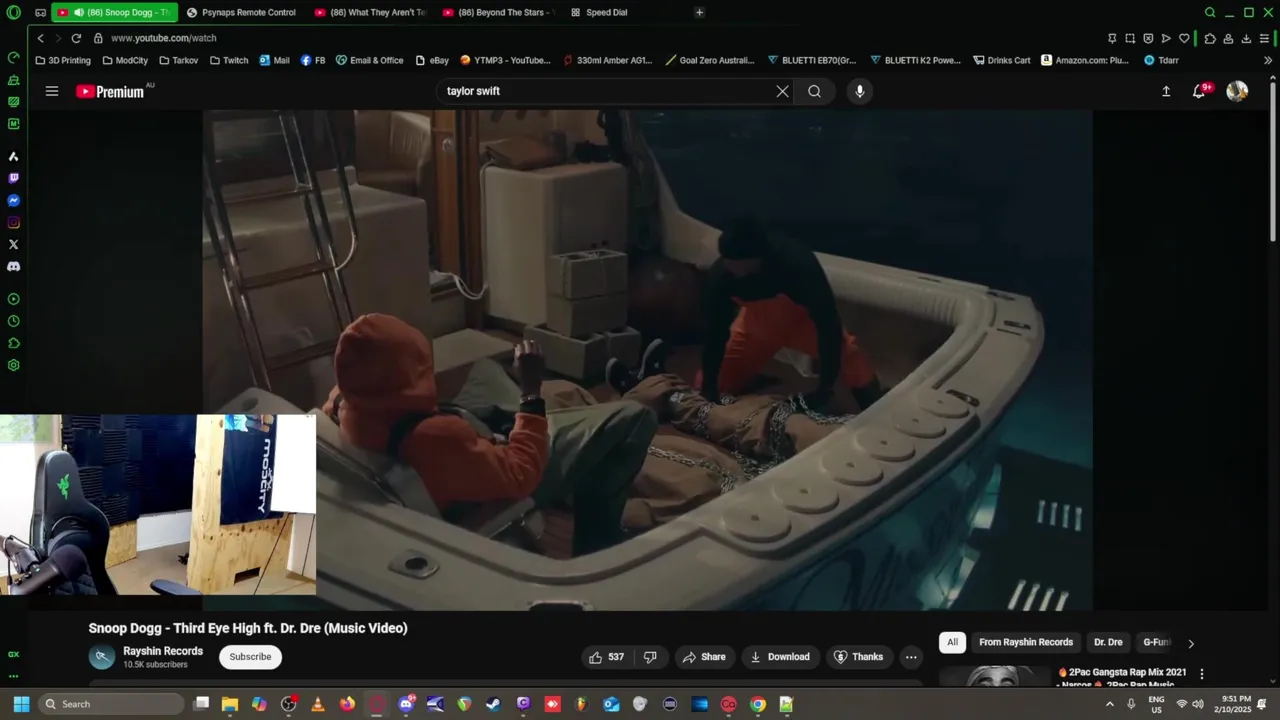Viewport: 1280px width, 720px height.
Task: Open the taskbar clock and date
Action: (1234, 704)
